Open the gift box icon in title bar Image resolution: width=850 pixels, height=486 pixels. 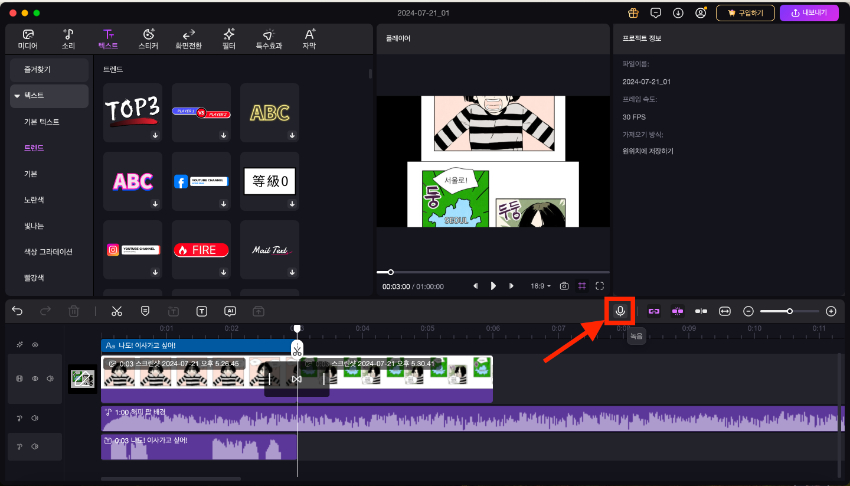tap(633, 13)
